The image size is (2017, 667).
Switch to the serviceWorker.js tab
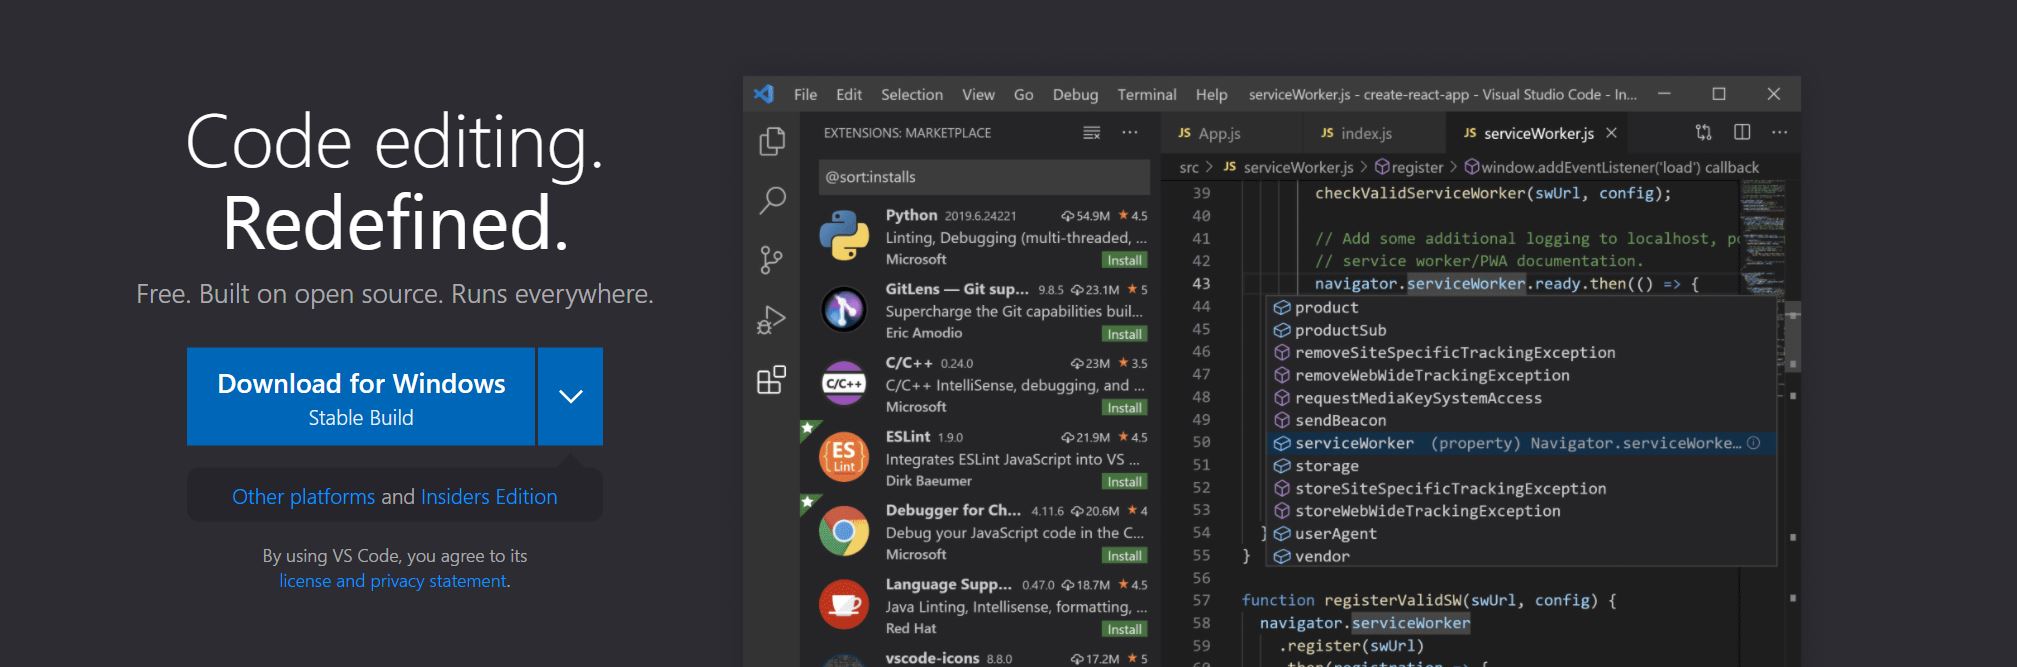coord(1536,133)
